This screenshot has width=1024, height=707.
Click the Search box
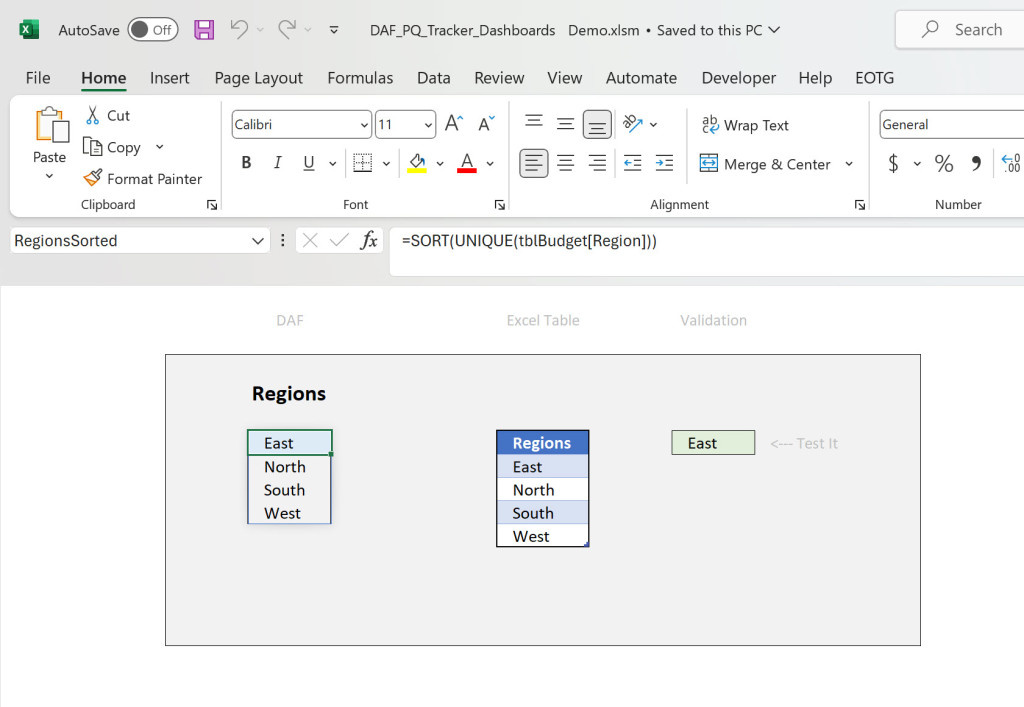click(x=960, y=29)
